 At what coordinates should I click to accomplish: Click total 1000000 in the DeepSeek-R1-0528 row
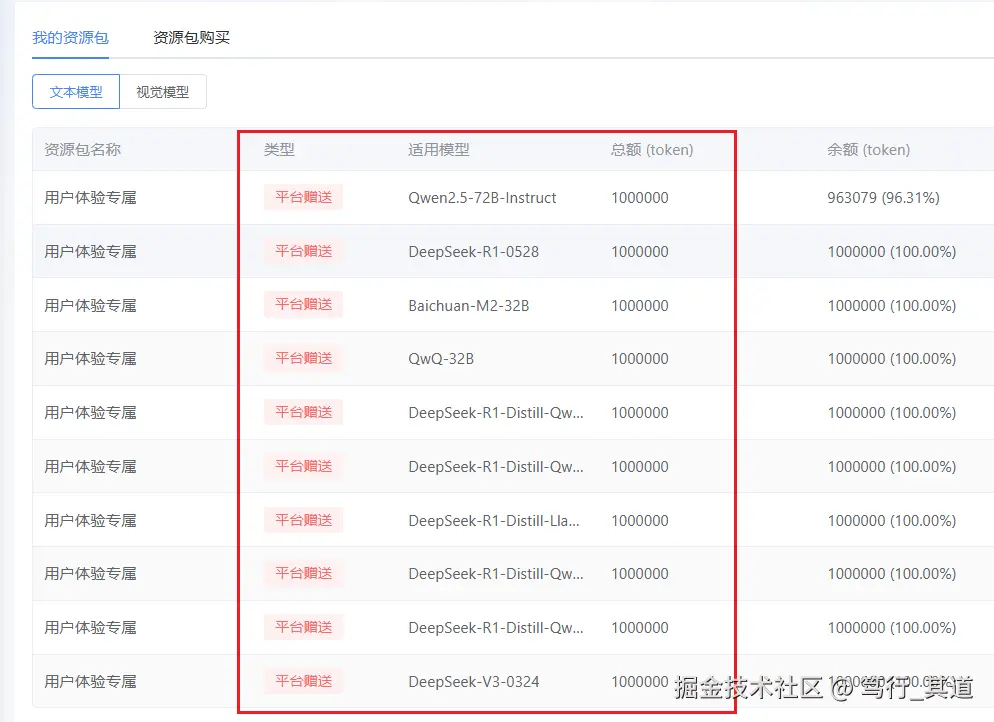click(x=640, y=252)
